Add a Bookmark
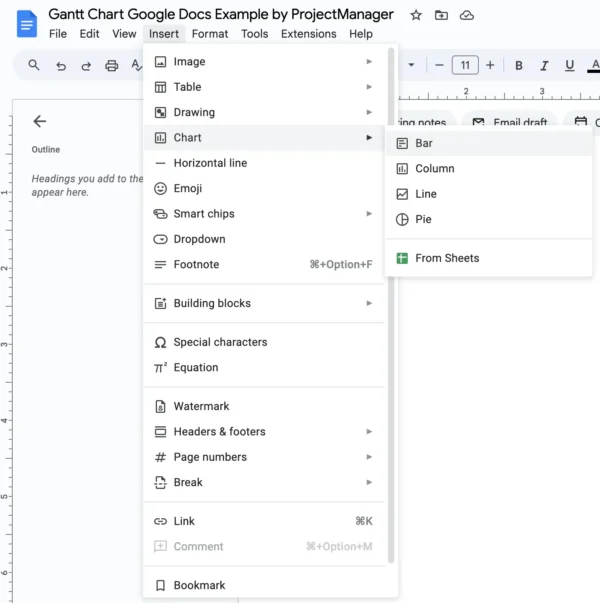Screen dimensions: 600x603 coord(264,585)
